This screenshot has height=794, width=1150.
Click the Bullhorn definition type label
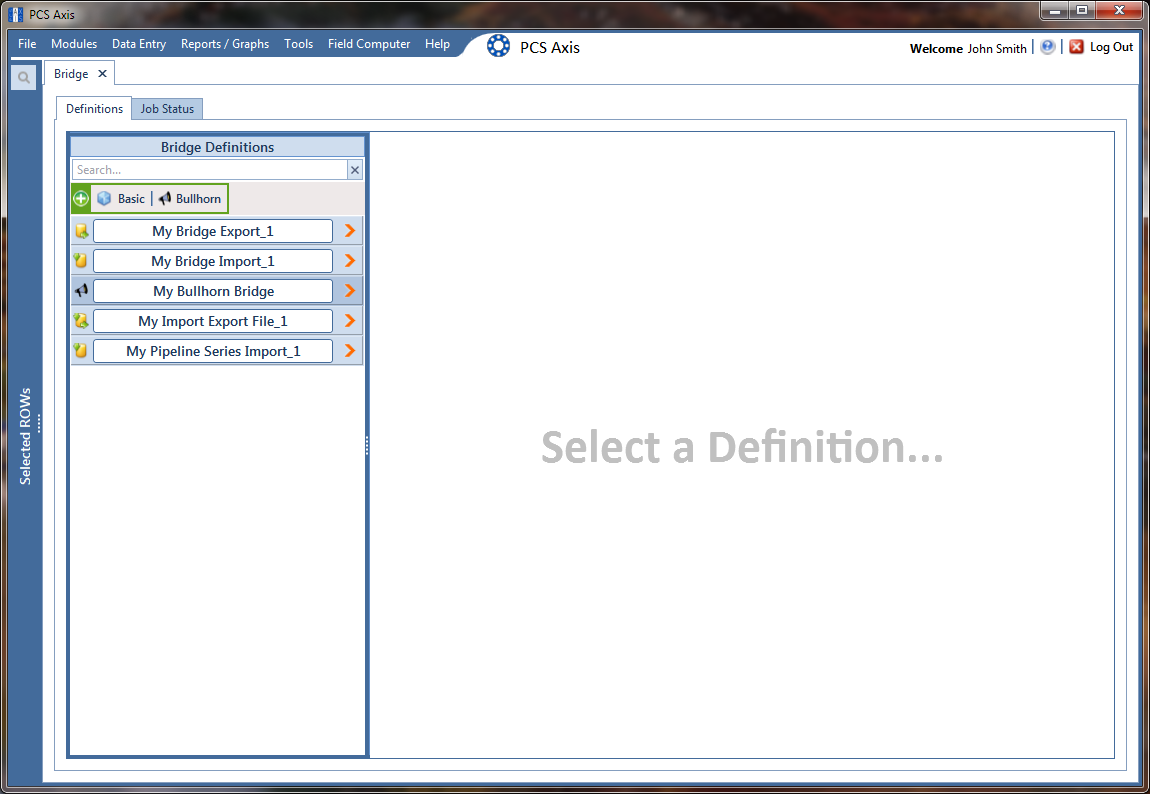coord(198,199)
